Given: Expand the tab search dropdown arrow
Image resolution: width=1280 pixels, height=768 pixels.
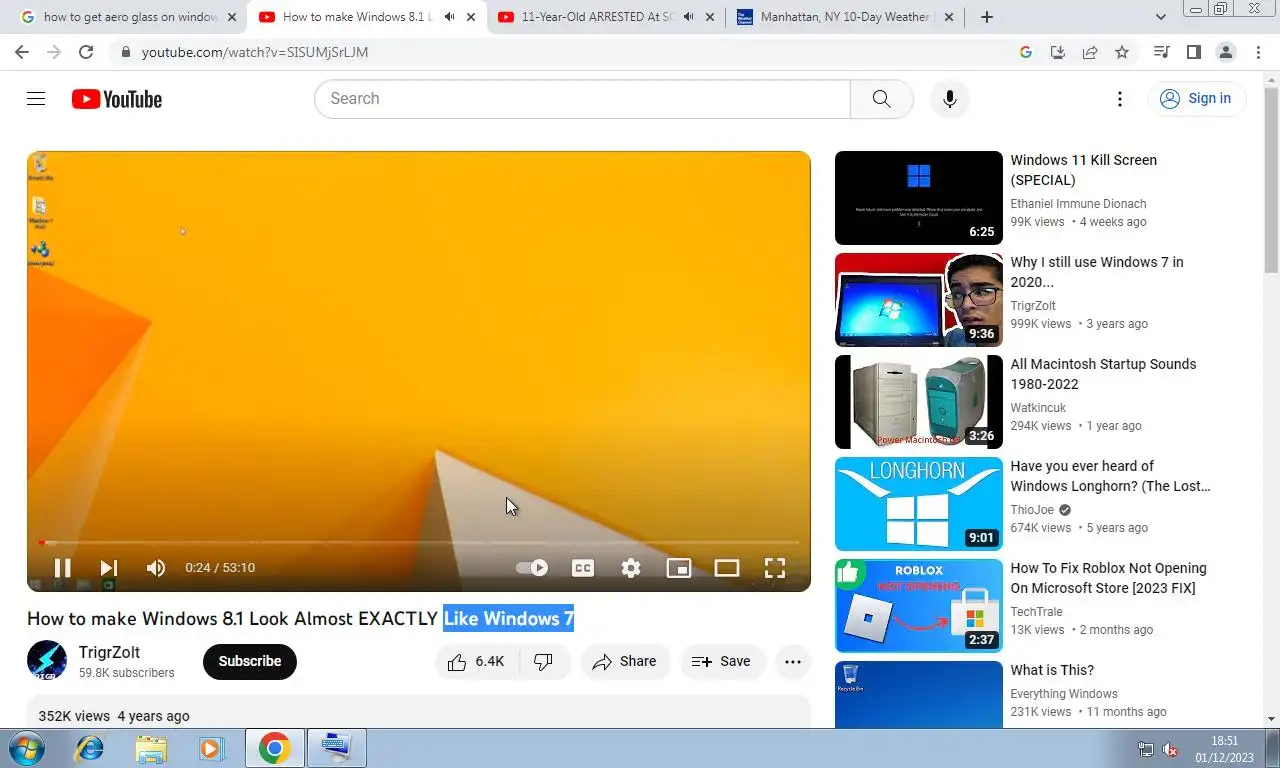Looking at the screenshot, I should pyautogui.click(x=1161, y=17).
